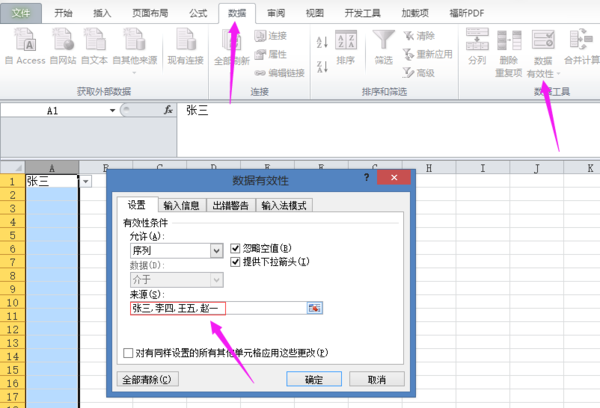Switch to the 福昕PDF ribbon tab
The image size is (600, 408).
[466, 13]
